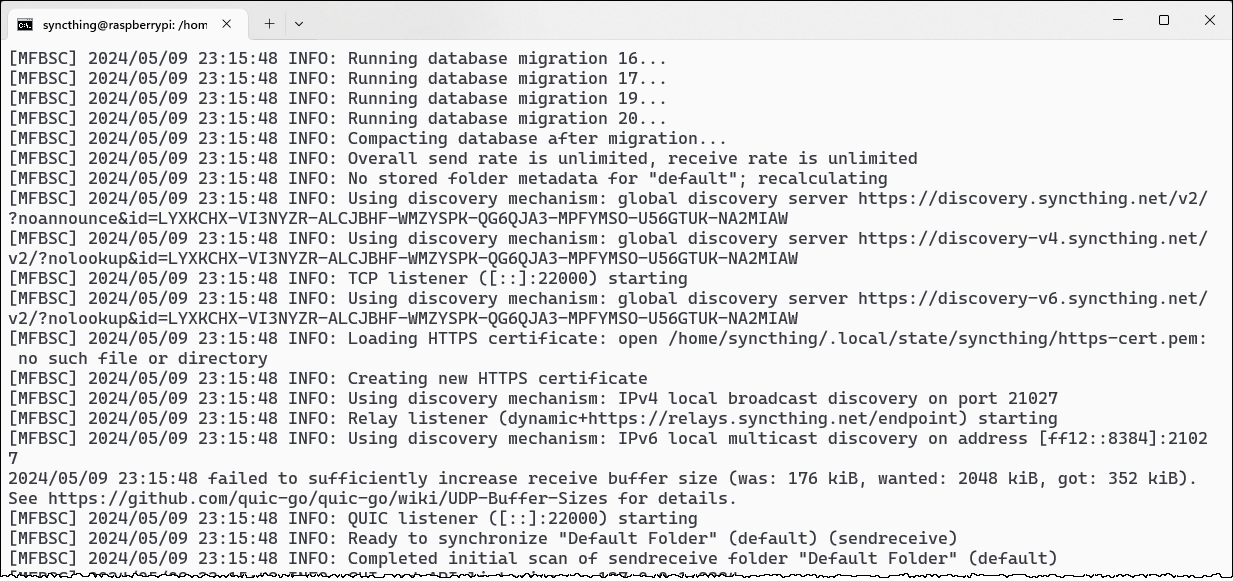Click 'QUIC listener ([::]:22000) starting' line
This screenshot has height=581, width=1233.
[352, 518]
